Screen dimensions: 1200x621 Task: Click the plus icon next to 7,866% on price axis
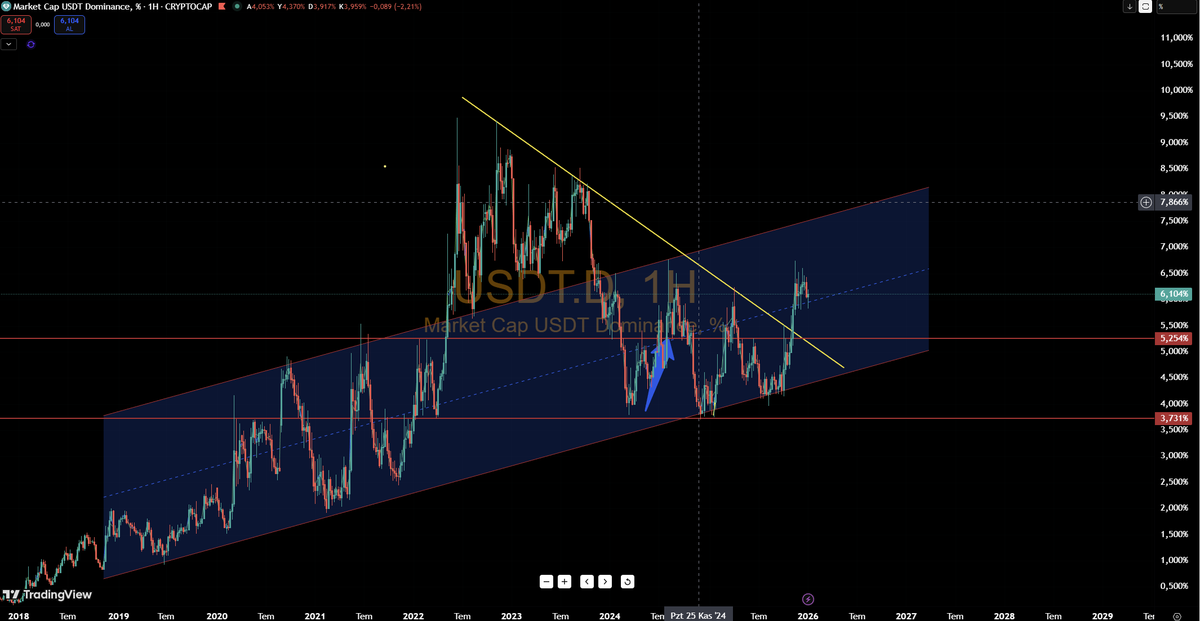coord(1146,202)
